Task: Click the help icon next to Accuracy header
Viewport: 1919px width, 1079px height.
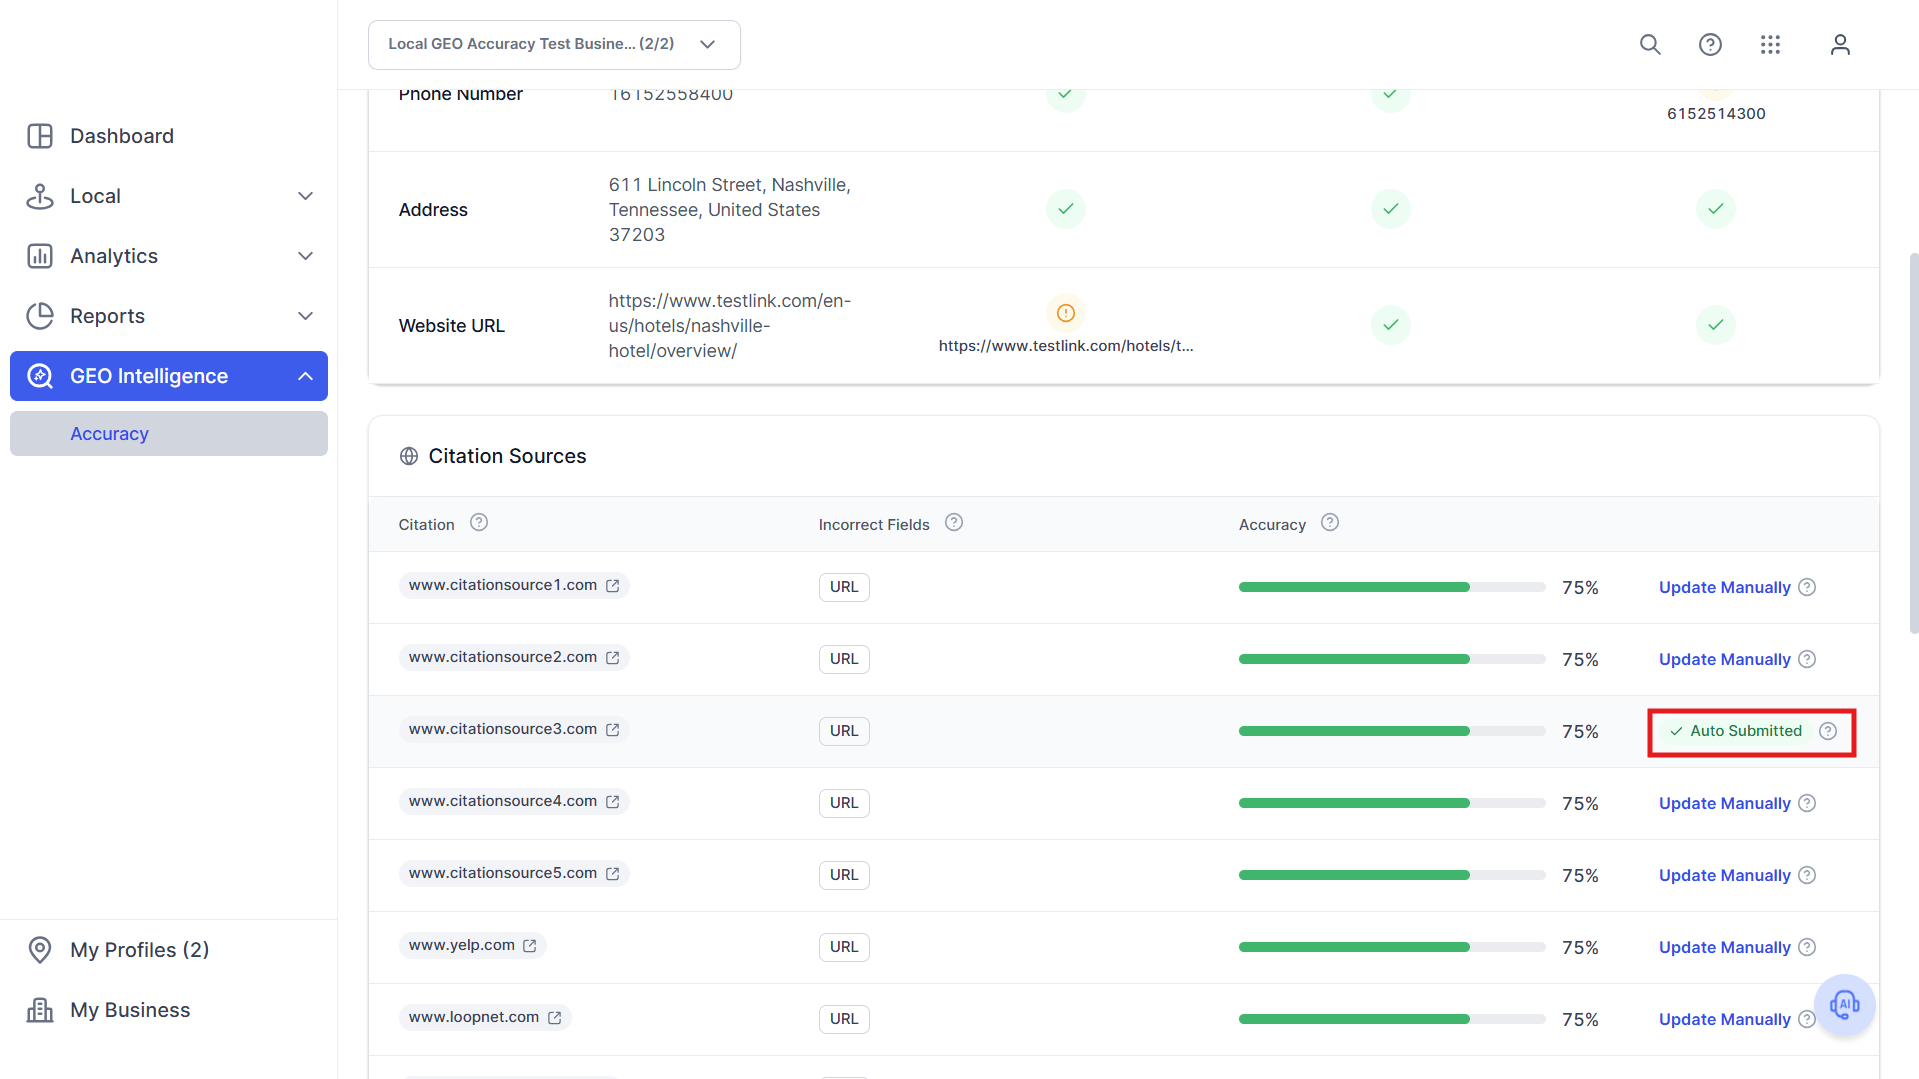Action: pyautogui.click(x=1330, y=523)
